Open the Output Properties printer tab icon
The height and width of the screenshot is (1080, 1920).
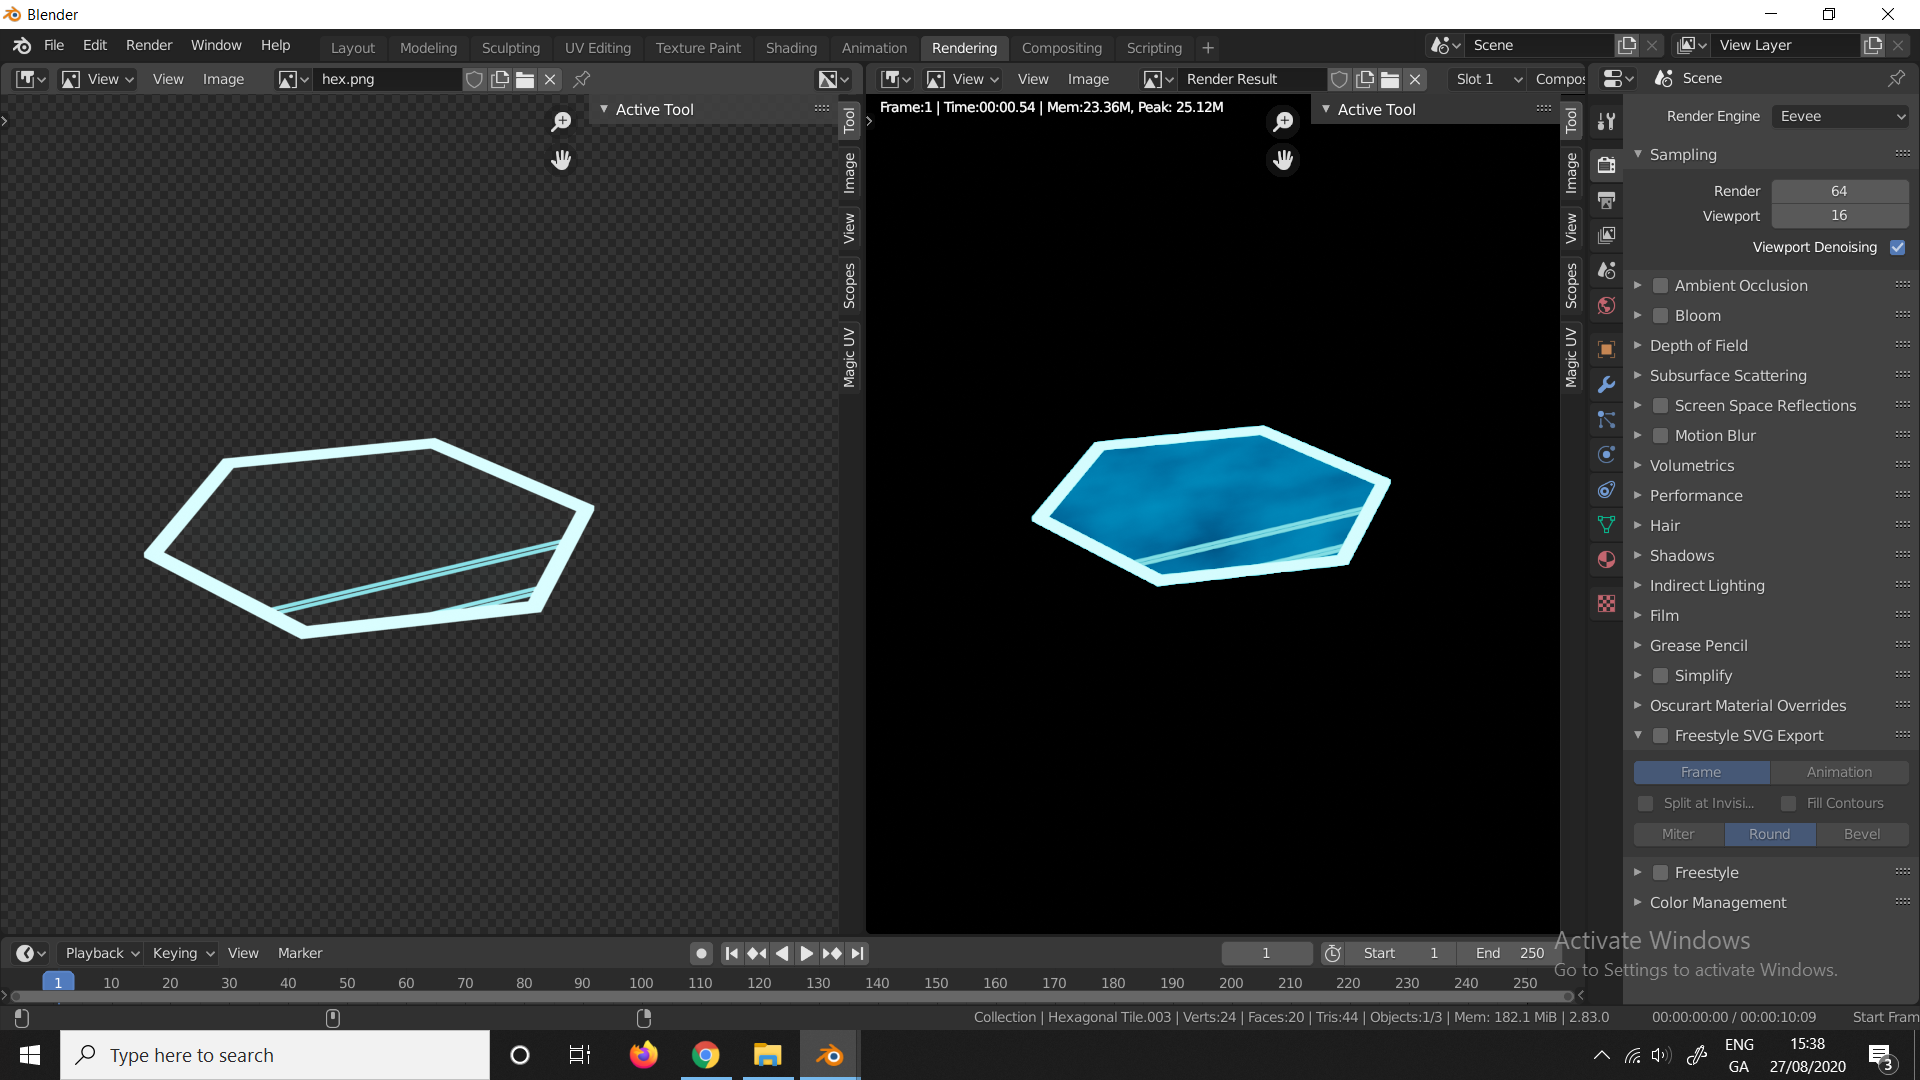pos(1606,200)
